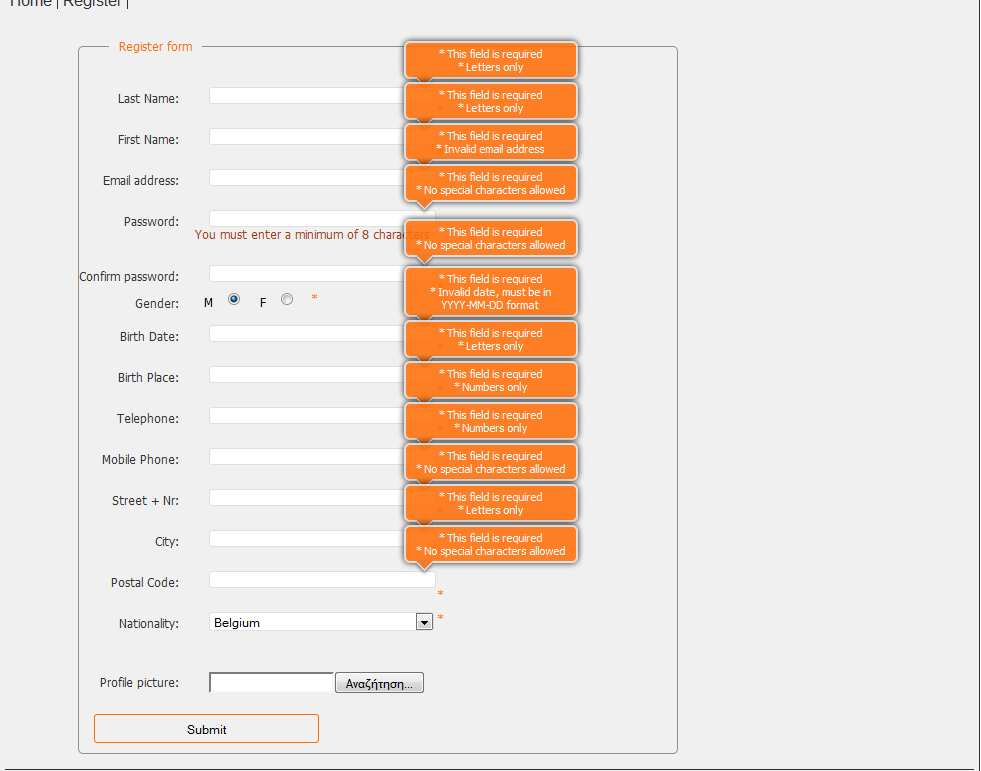Click the Gender: label
Viewport: 981px width, 771px height.
click(157, 304)
